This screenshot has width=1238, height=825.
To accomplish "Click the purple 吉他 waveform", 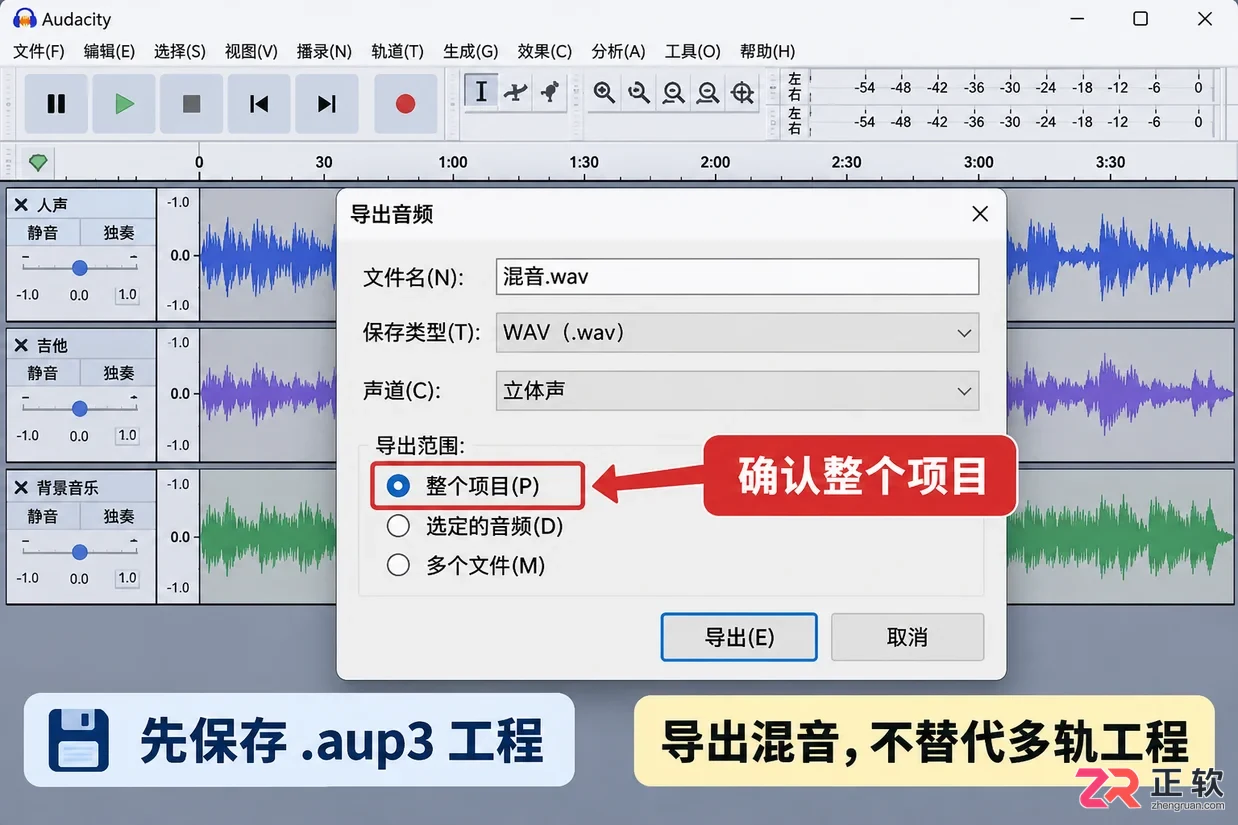I will (x=1121, y=394).
